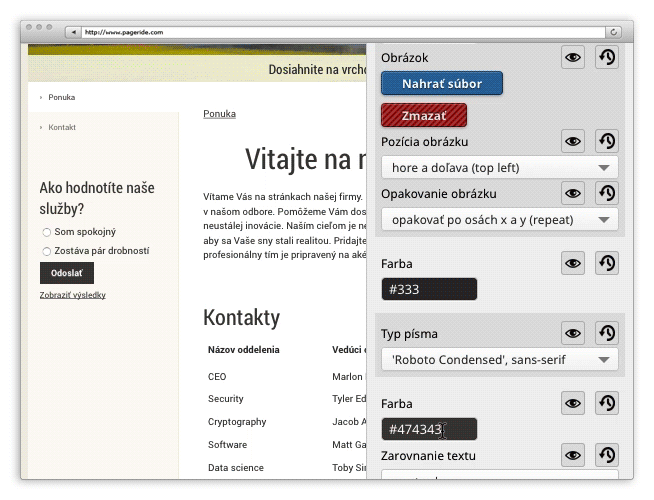Choose 'Zostáva pár drobností' radio option
Screen dimensions: 654x500
[x=46, y=251]
